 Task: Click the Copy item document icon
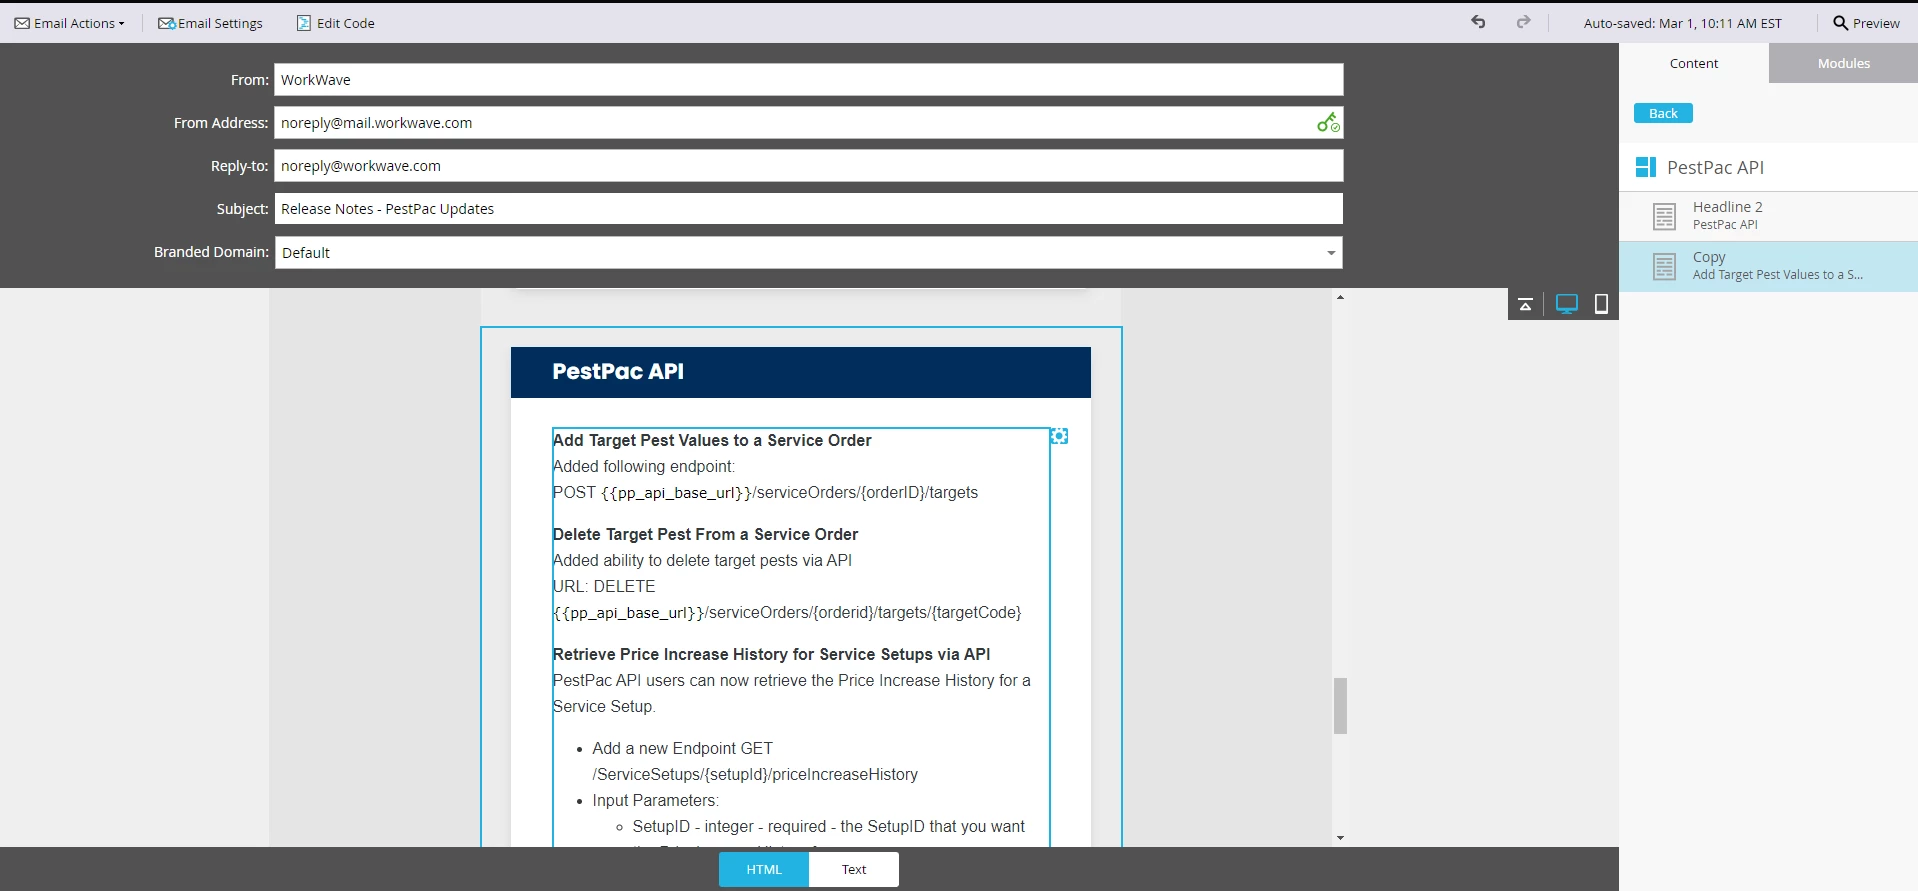[1664, 267]
